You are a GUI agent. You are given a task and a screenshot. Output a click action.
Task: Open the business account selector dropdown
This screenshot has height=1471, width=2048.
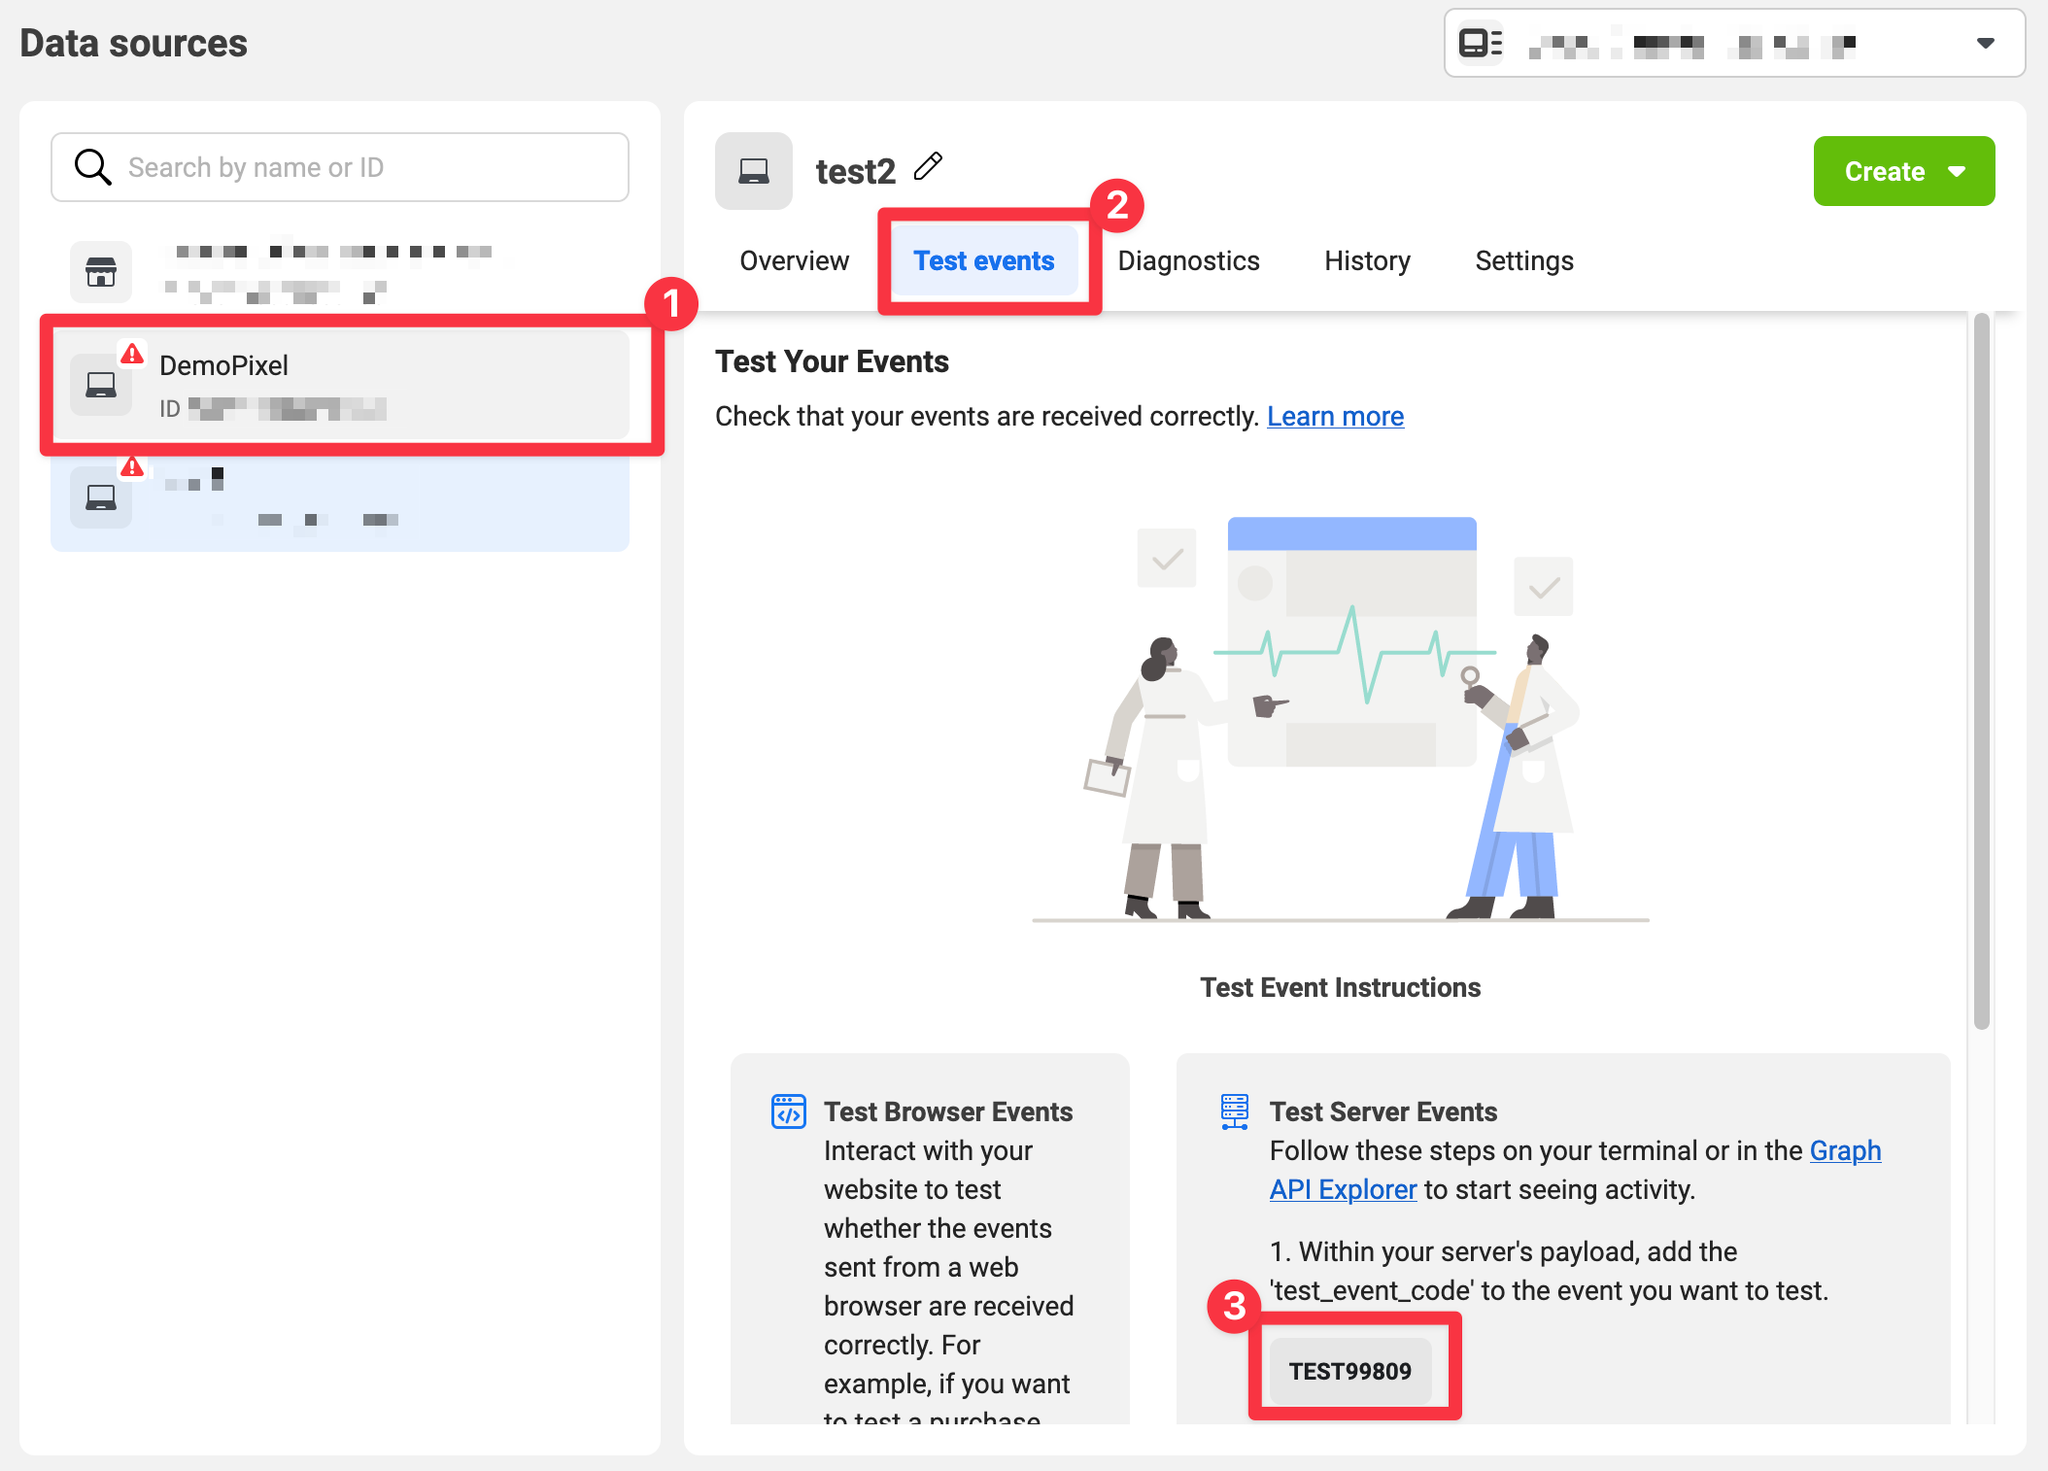pos(1985,43)
